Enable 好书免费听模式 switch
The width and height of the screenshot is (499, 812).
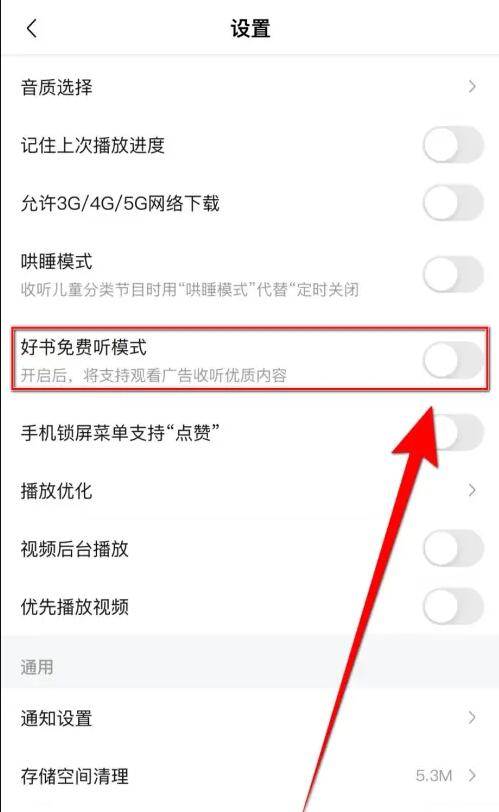tap(453, 359)
